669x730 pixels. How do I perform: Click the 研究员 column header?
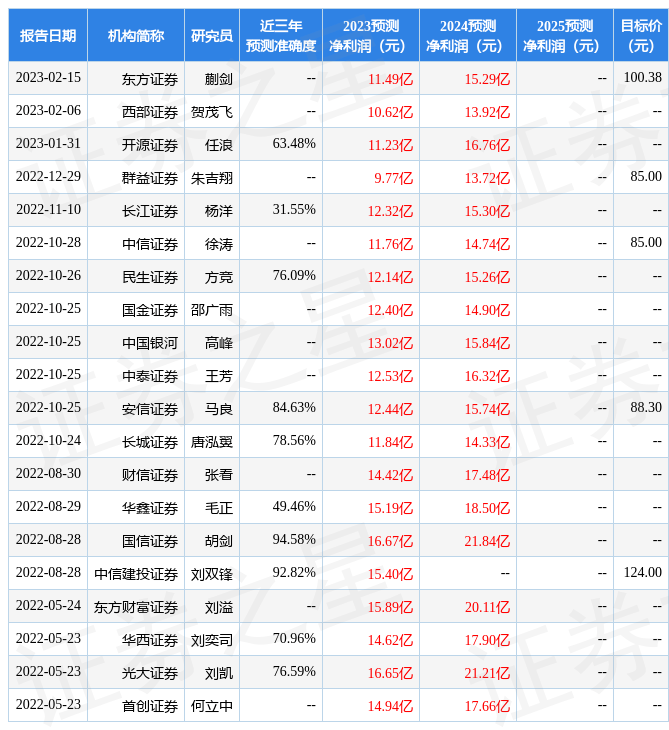(212, 35)
